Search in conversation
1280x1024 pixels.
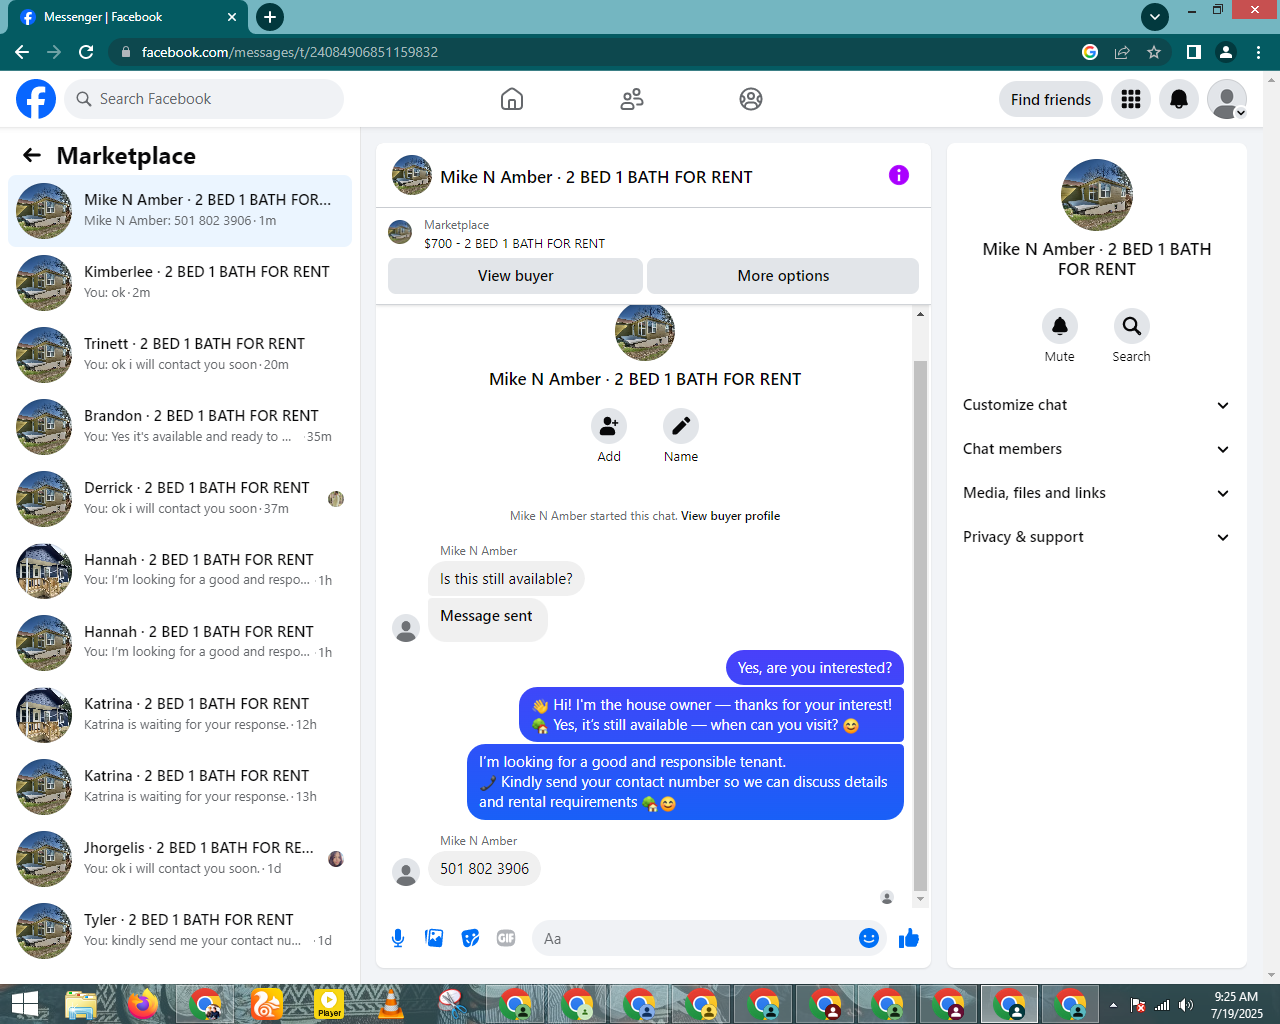click(1132, 326)
